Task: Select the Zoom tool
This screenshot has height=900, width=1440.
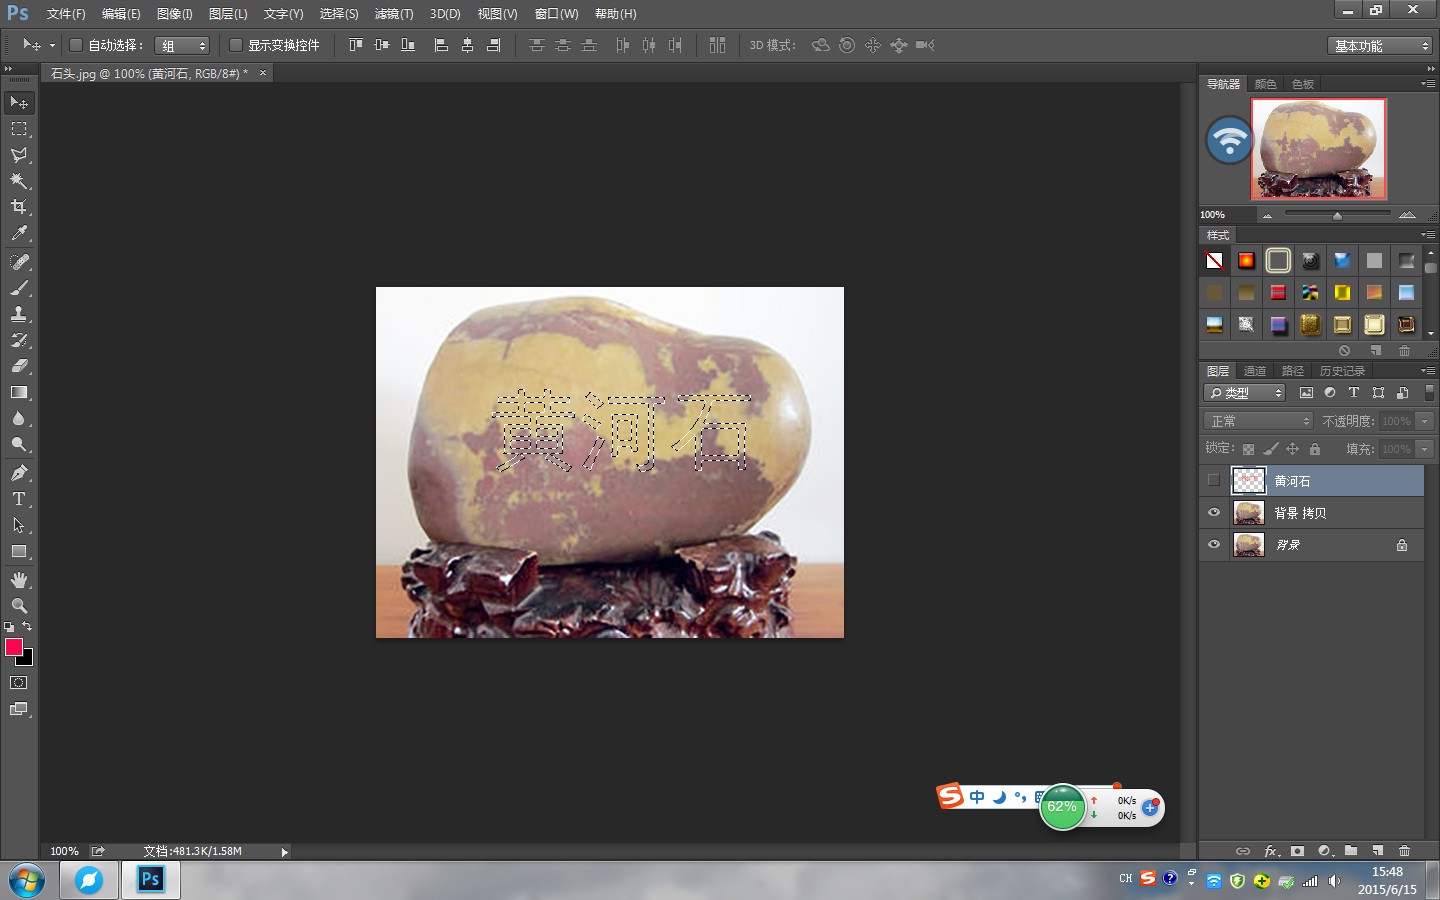Action: pos(19,606)
